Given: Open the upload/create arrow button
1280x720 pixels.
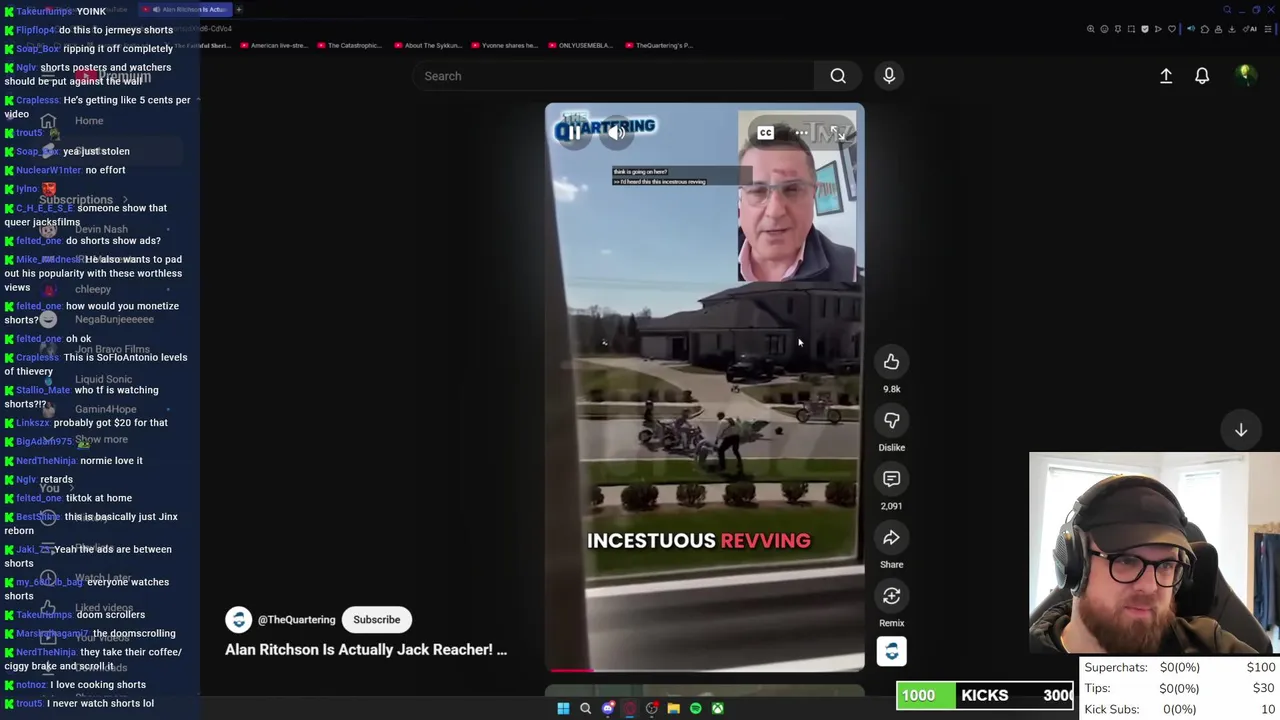Looking at the screenshot, I should click(x=1166, y=76).
